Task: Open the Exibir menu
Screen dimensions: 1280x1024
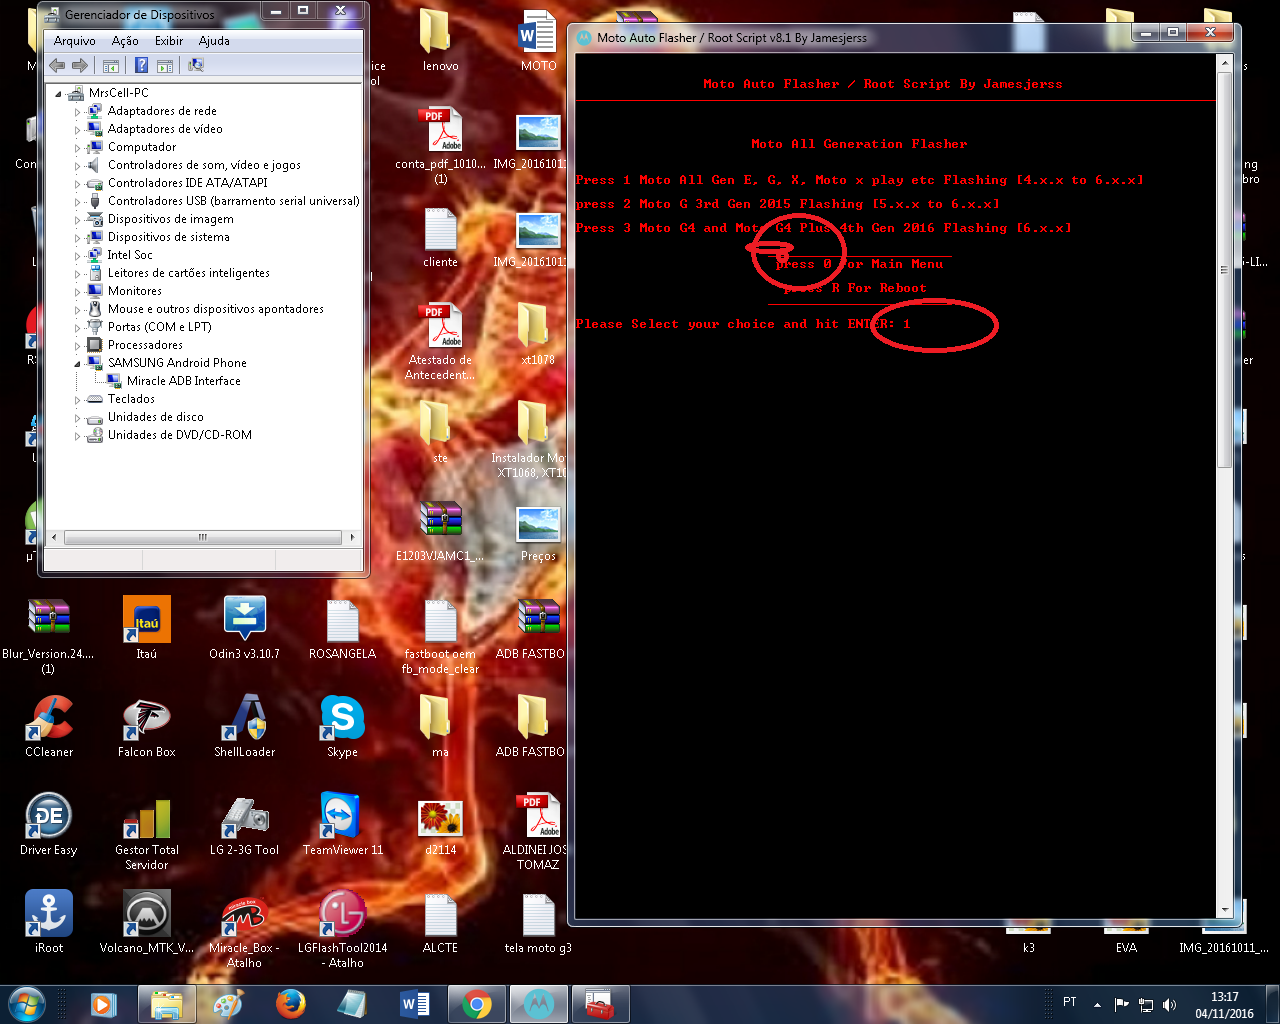Action: point(168,41)
